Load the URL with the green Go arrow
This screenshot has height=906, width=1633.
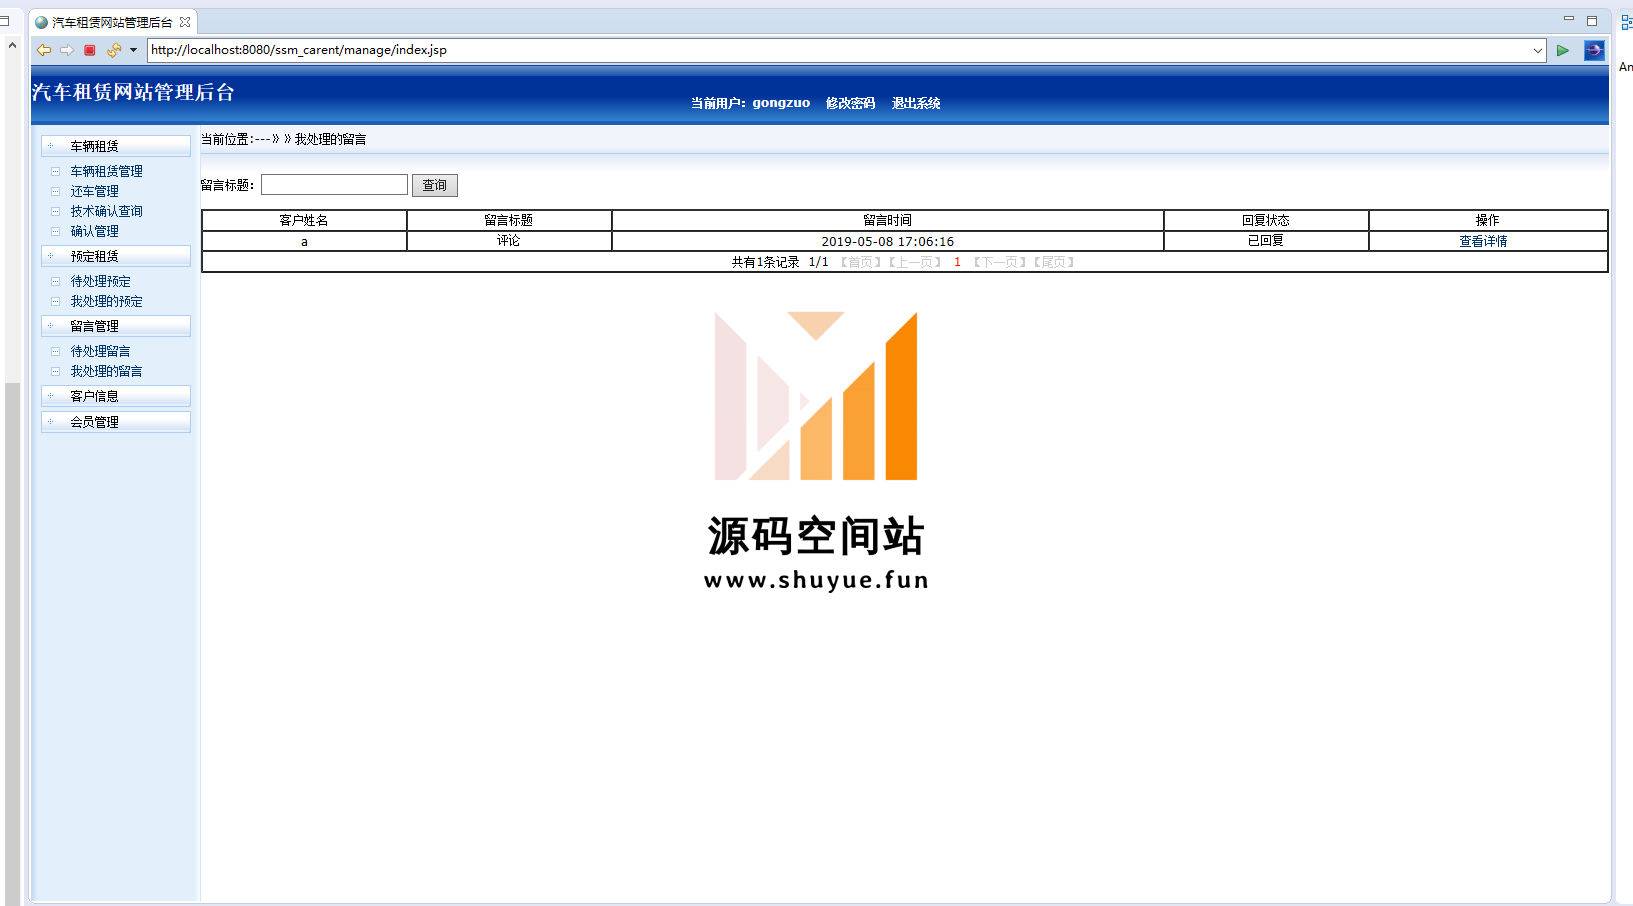pos(1563,50)
